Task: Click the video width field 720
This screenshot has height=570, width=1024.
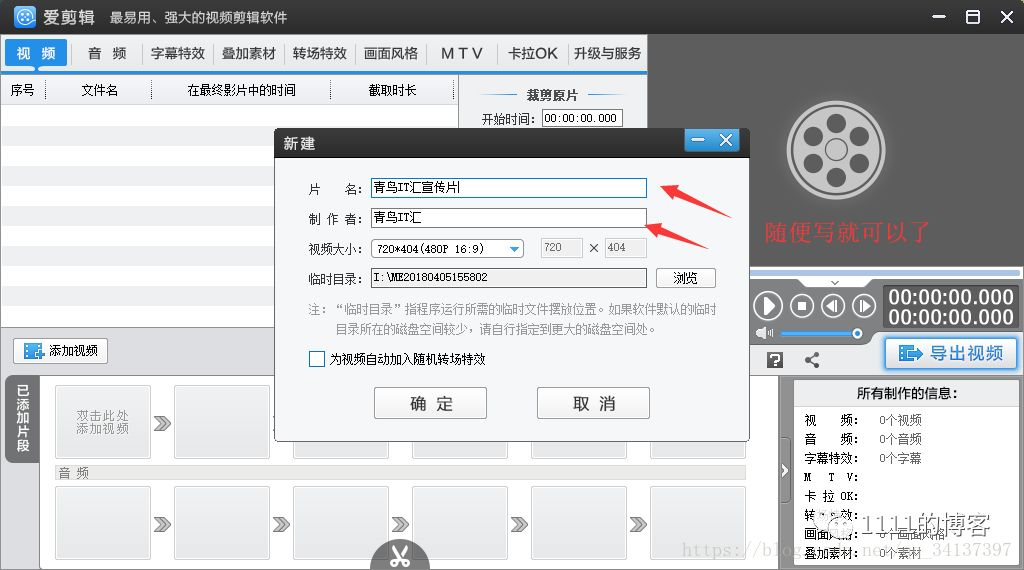Action: 562,248
